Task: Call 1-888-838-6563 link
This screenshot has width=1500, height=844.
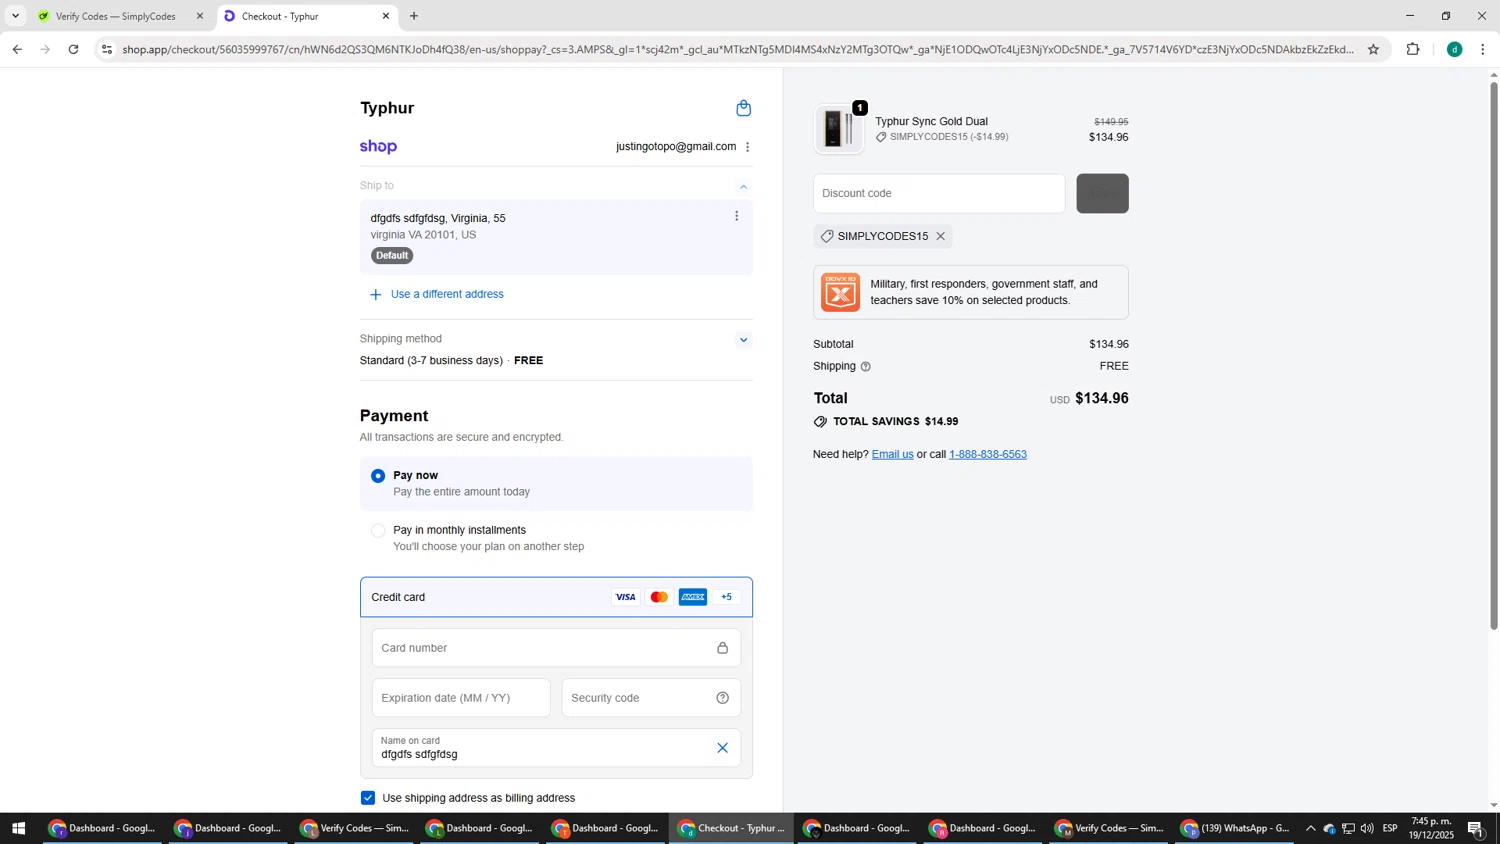Action: [988, 454]
